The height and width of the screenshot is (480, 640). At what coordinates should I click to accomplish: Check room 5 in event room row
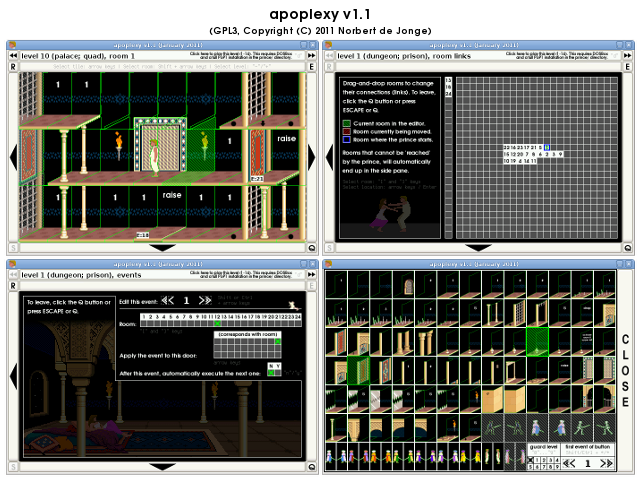click(x=171, y=324)
